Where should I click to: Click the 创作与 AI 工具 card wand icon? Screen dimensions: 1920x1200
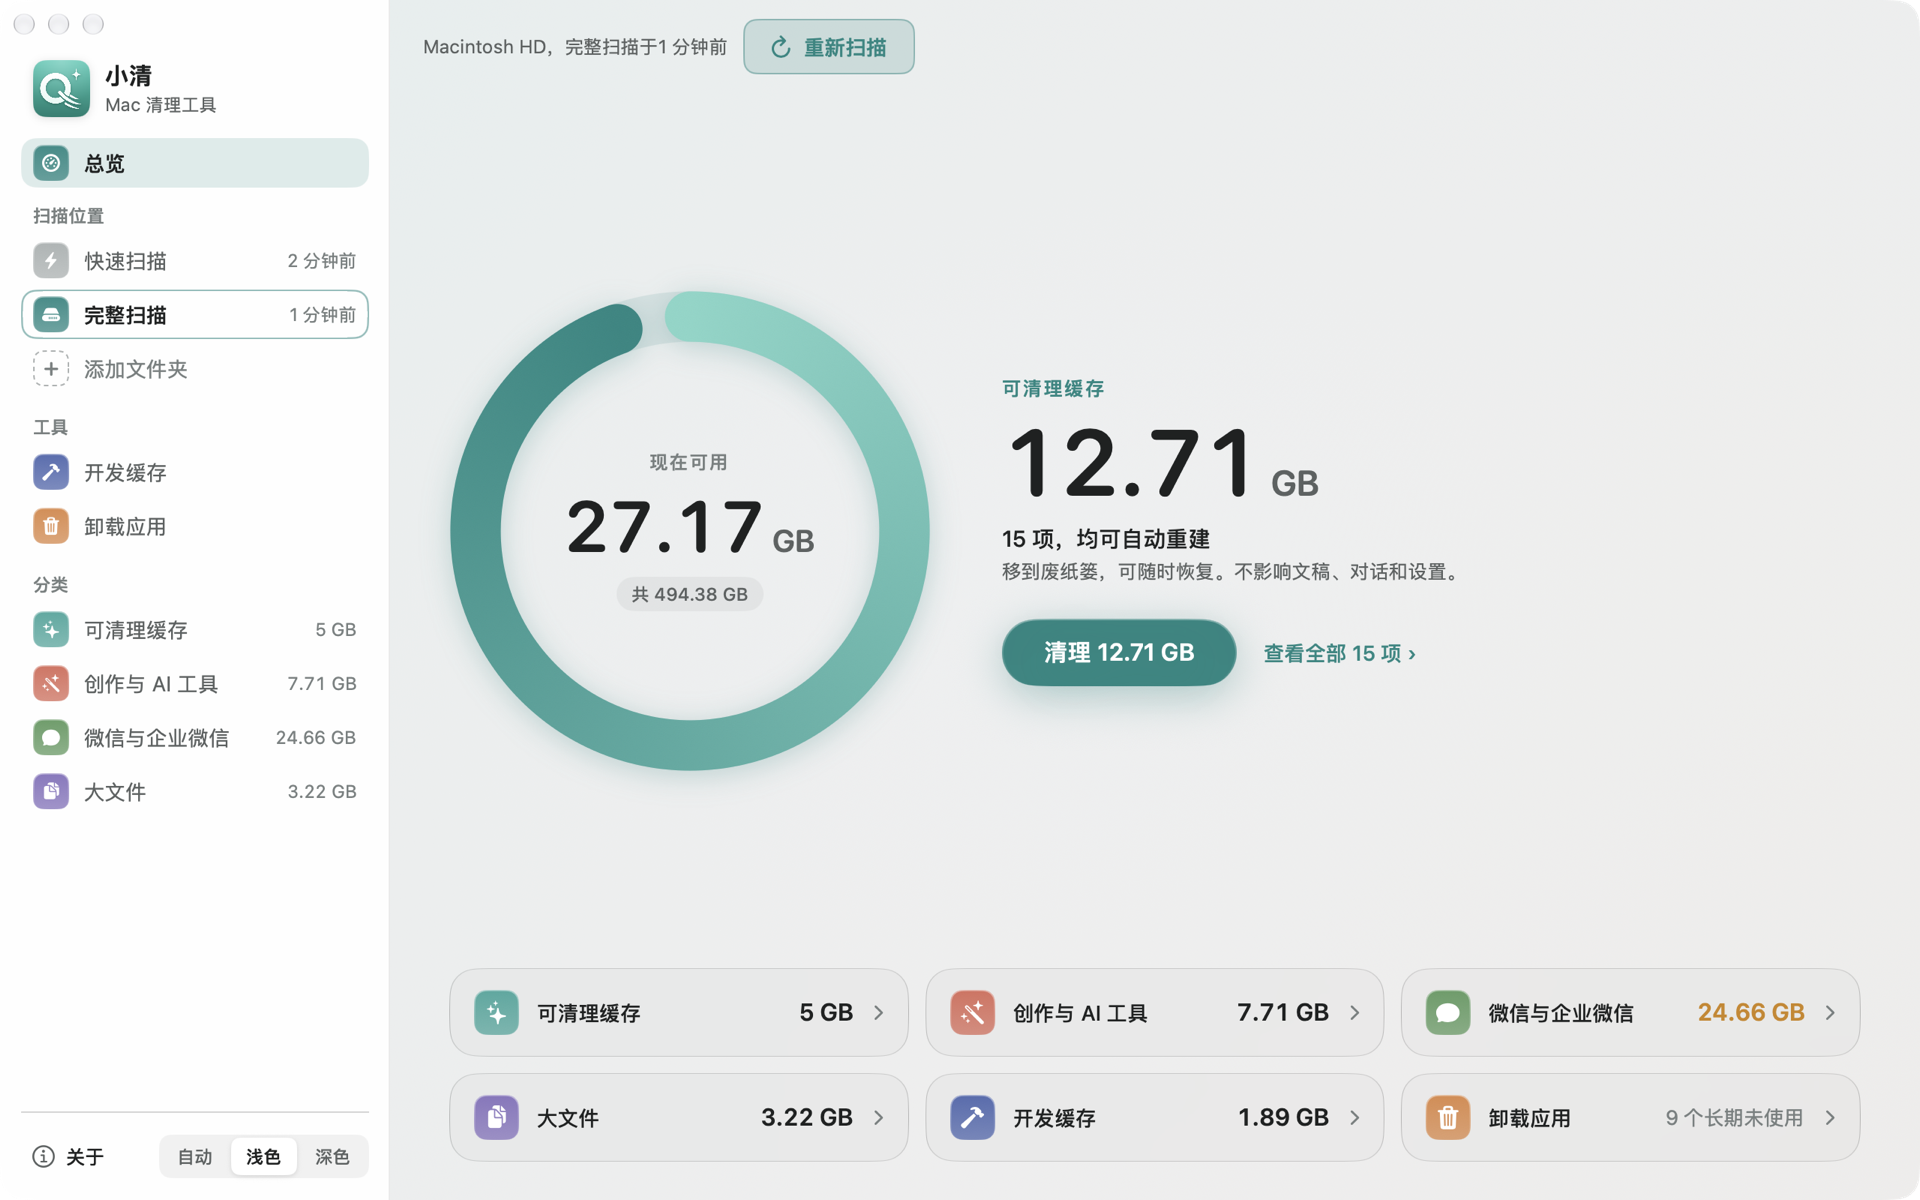[x=972, y=1013]
